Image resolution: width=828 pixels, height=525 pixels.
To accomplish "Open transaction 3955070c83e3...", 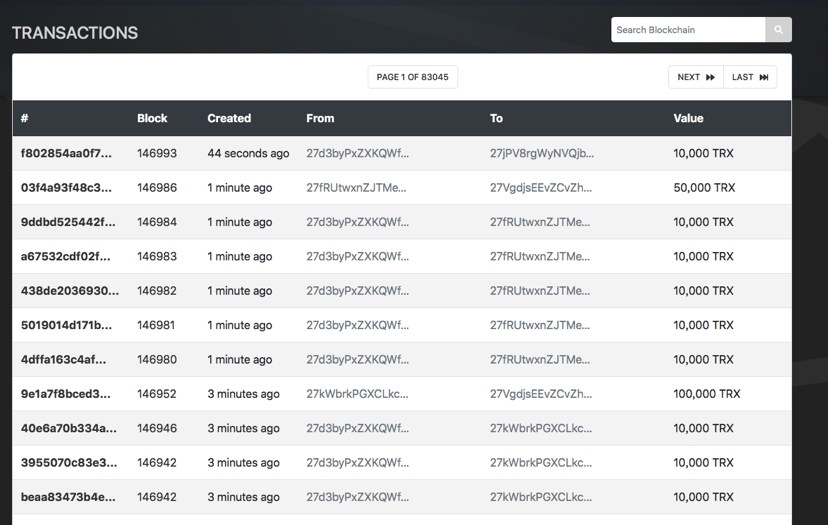I will click(69, 462).
